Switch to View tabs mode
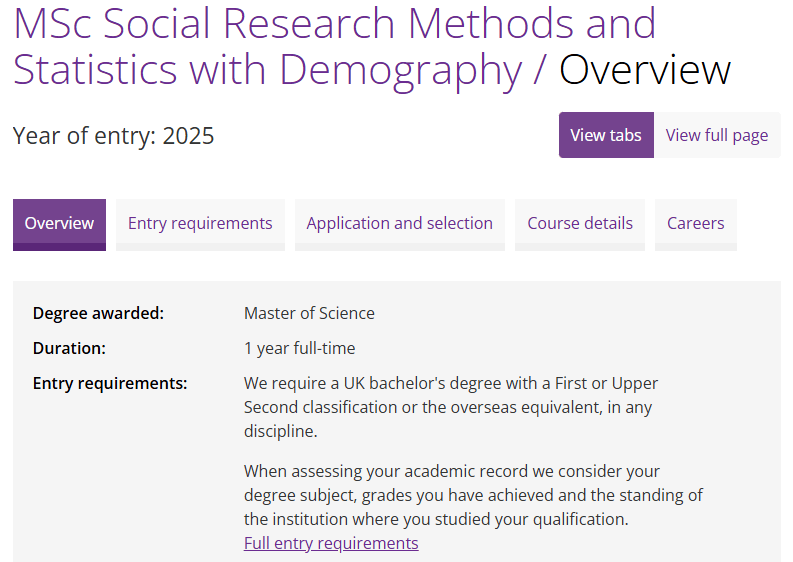 606,135
